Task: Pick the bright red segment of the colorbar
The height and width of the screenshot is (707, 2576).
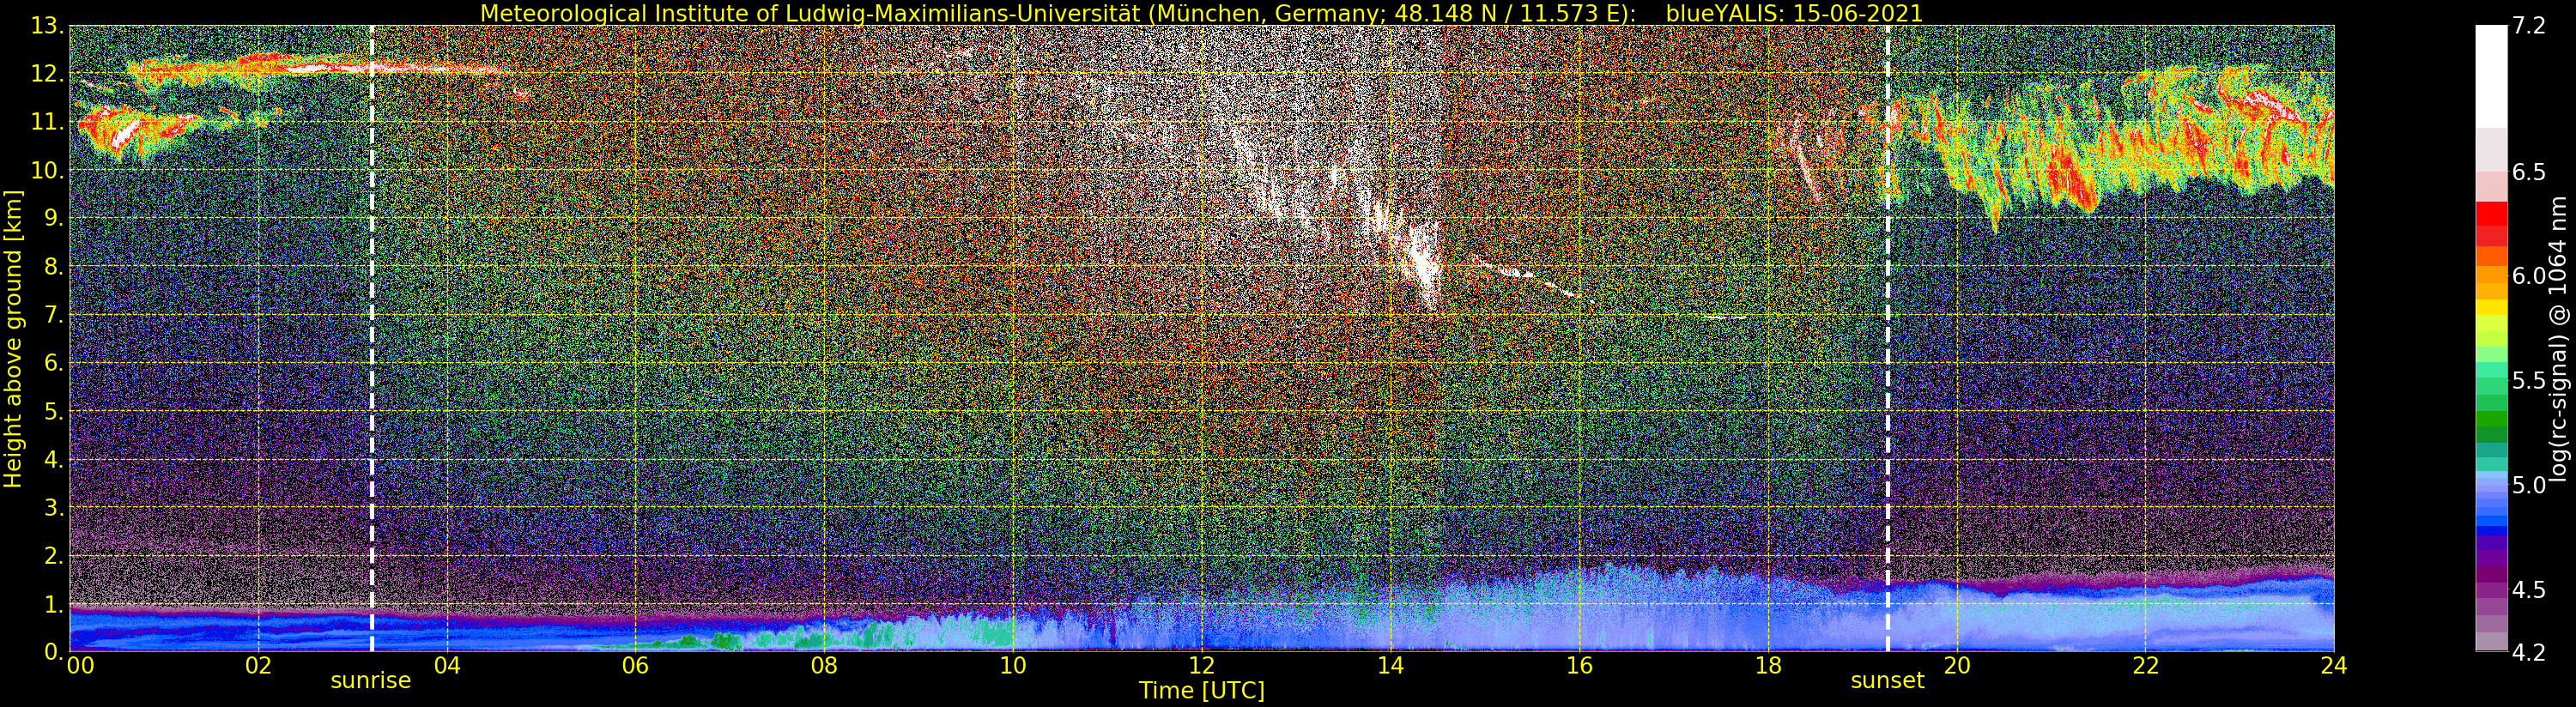Action: click(2491, 214)
